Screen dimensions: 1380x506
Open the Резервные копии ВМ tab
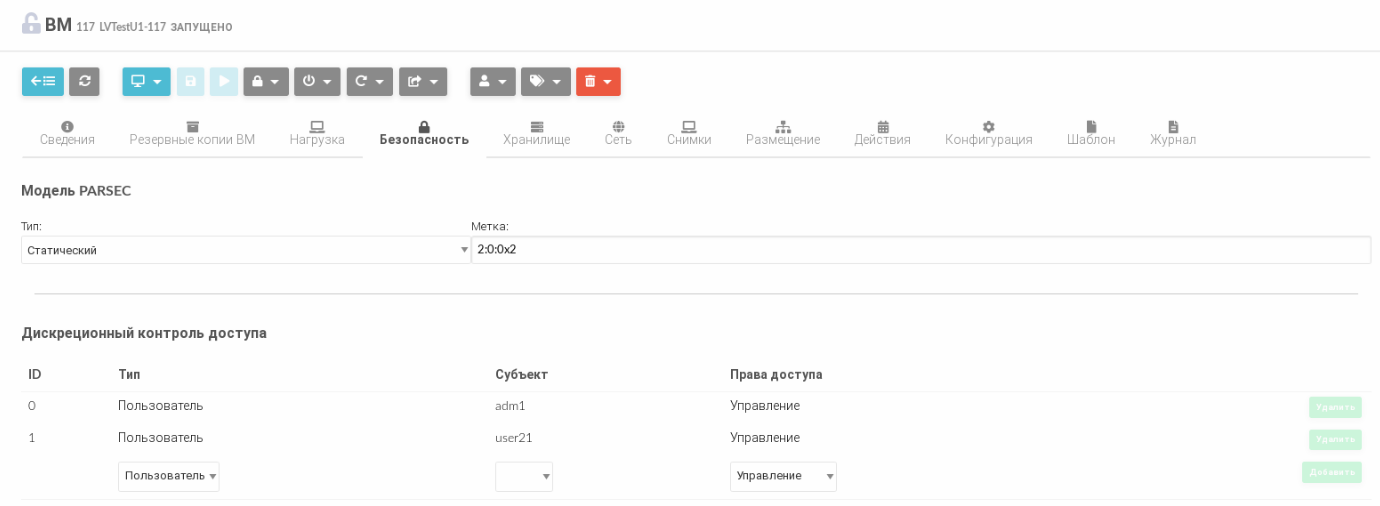pos(192,134)
